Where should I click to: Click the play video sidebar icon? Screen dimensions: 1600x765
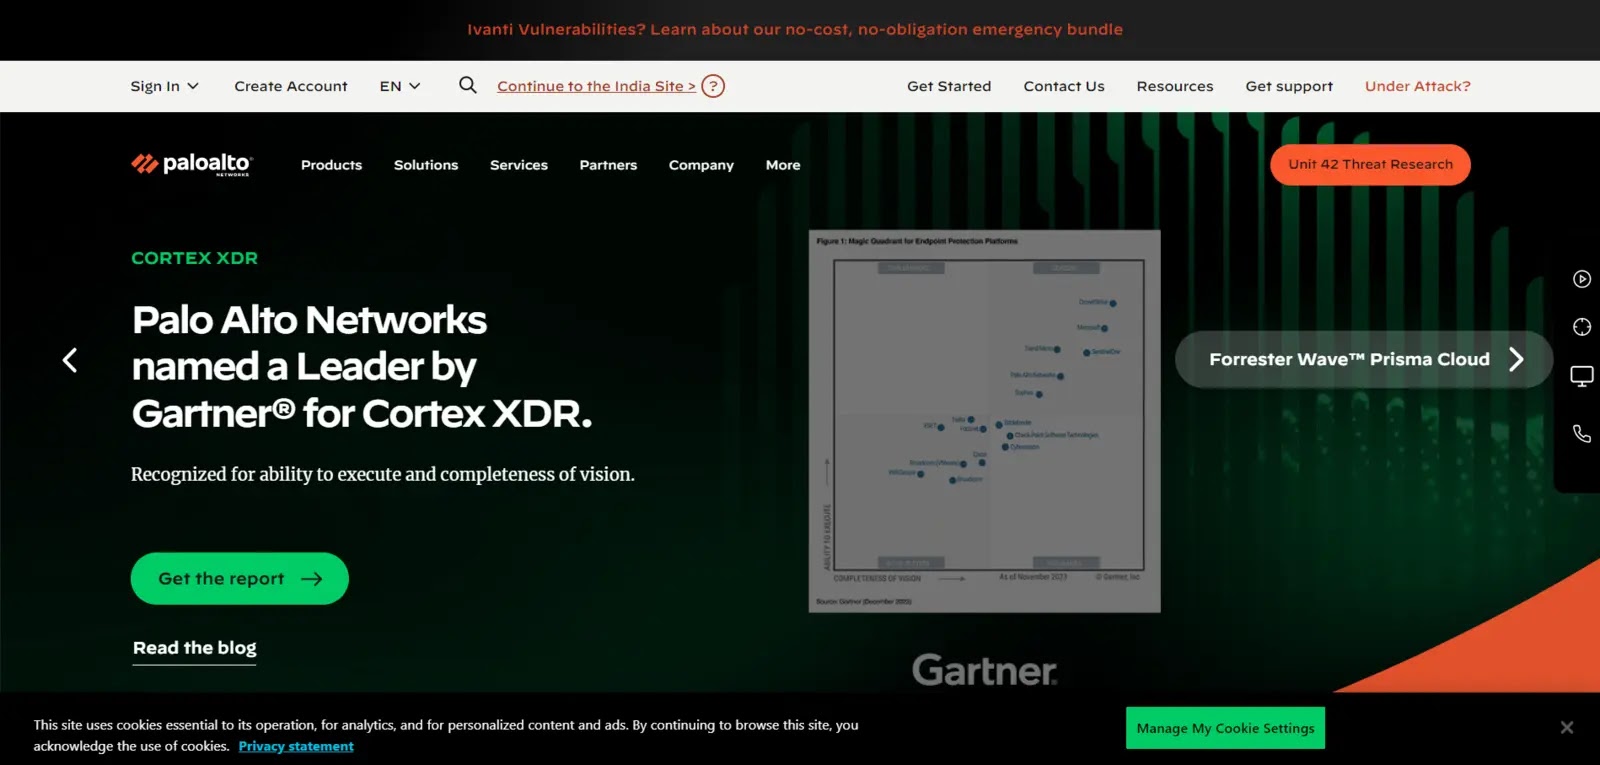coord(1581,279)
